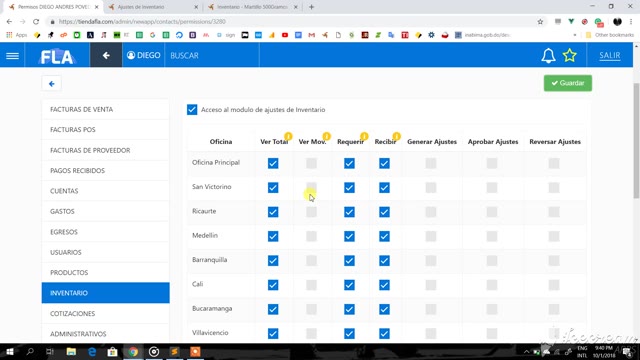The width and height of the screenshot is (640, 360).
Task: Toggle Acceso al modulo de ajustes checkbox
Action: point(192,109)
